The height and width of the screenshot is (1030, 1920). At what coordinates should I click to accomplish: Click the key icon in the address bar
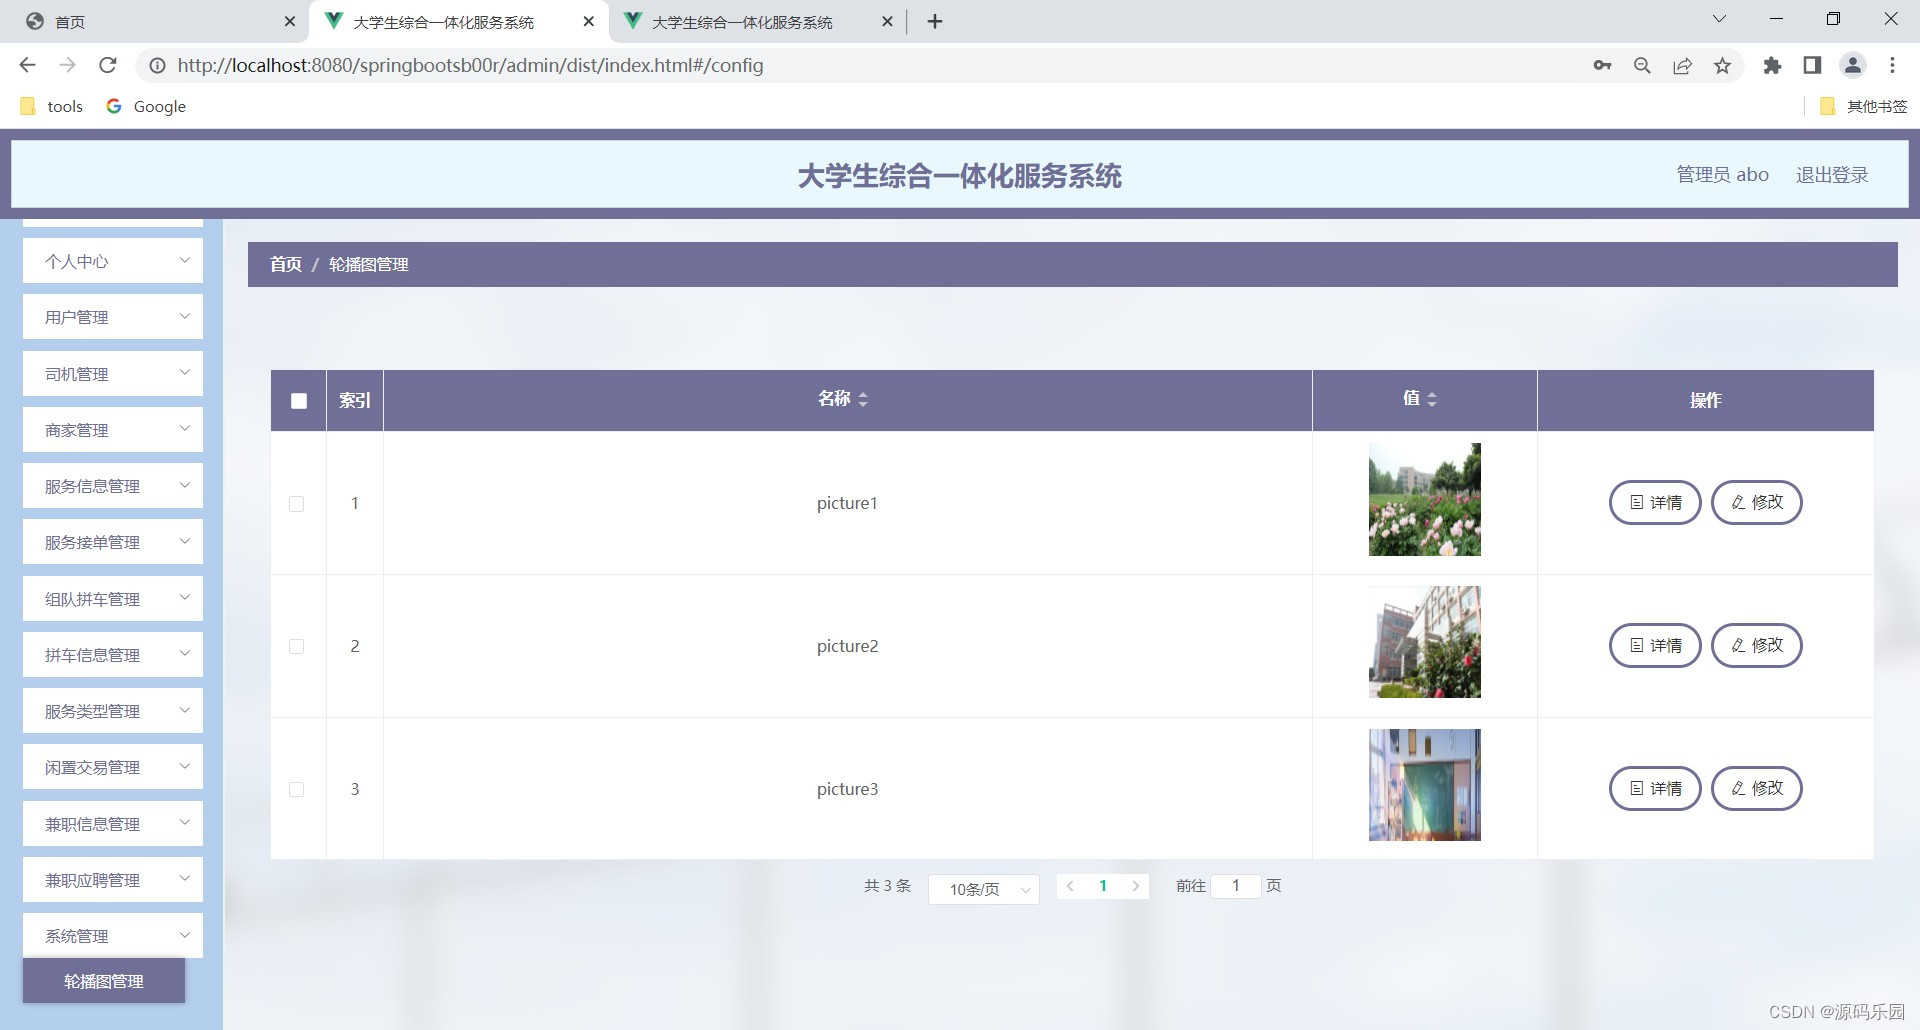pos(1601,66)
